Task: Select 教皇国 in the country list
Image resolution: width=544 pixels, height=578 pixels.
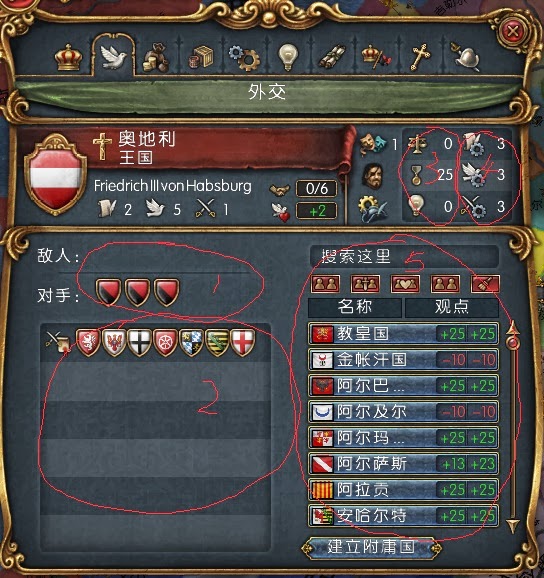Action: 404,334
